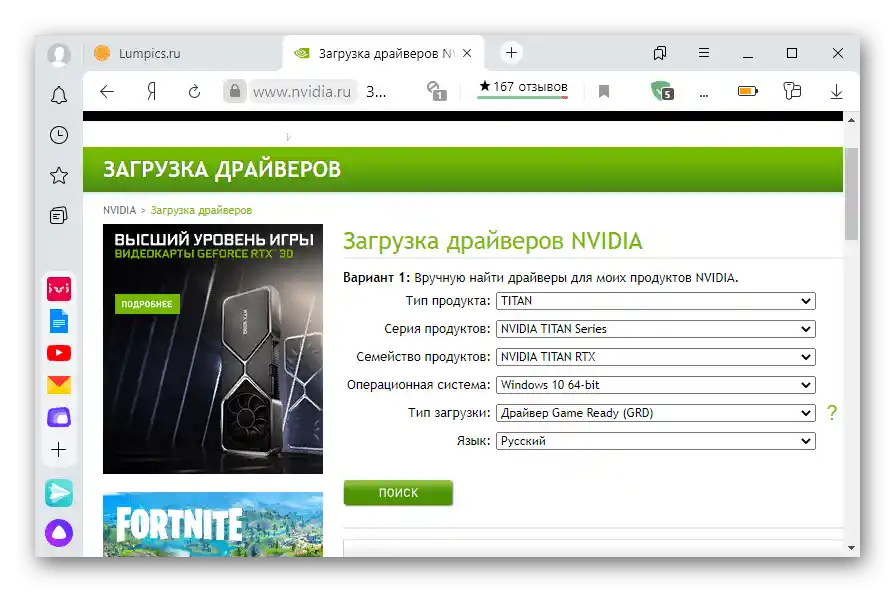Image resolution: width=895 pixels, height=592 pixels.
Task: Open YouTube from the sidebar
Action: point(59,353)
